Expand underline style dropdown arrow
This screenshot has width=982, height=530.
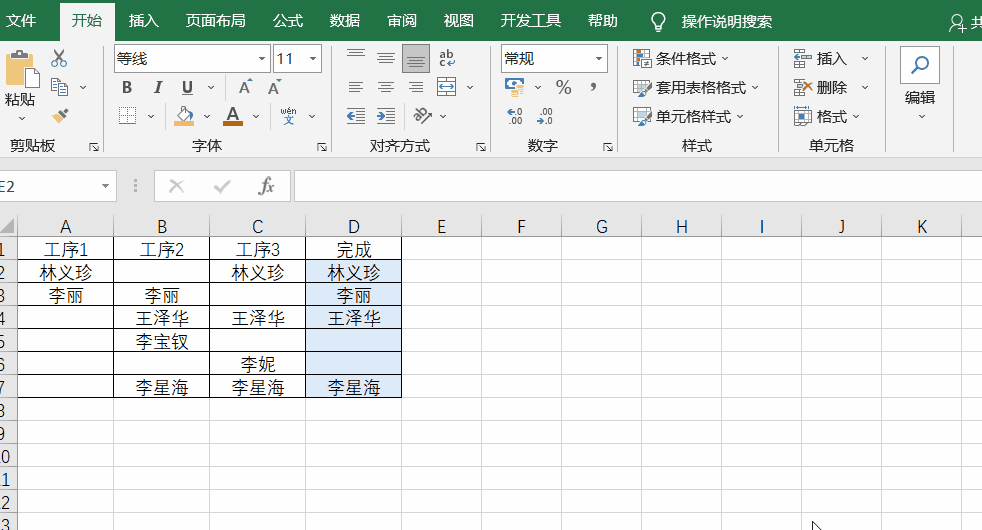click(x=211, y=88)
